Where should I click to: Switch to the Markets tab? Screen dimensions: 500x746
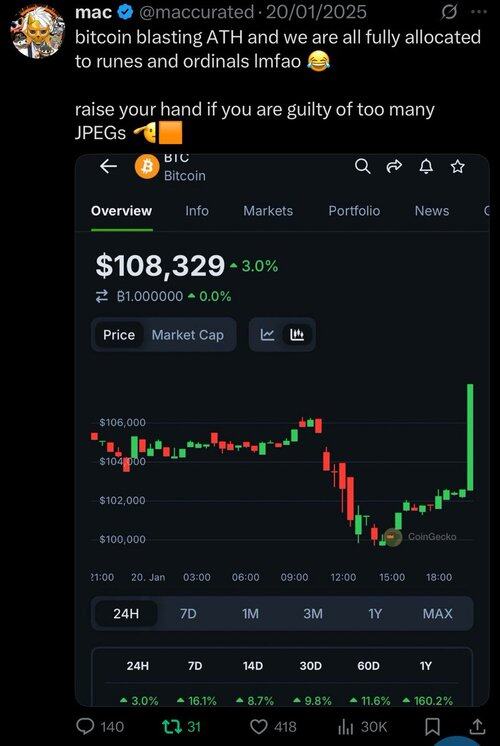(268, 211)
